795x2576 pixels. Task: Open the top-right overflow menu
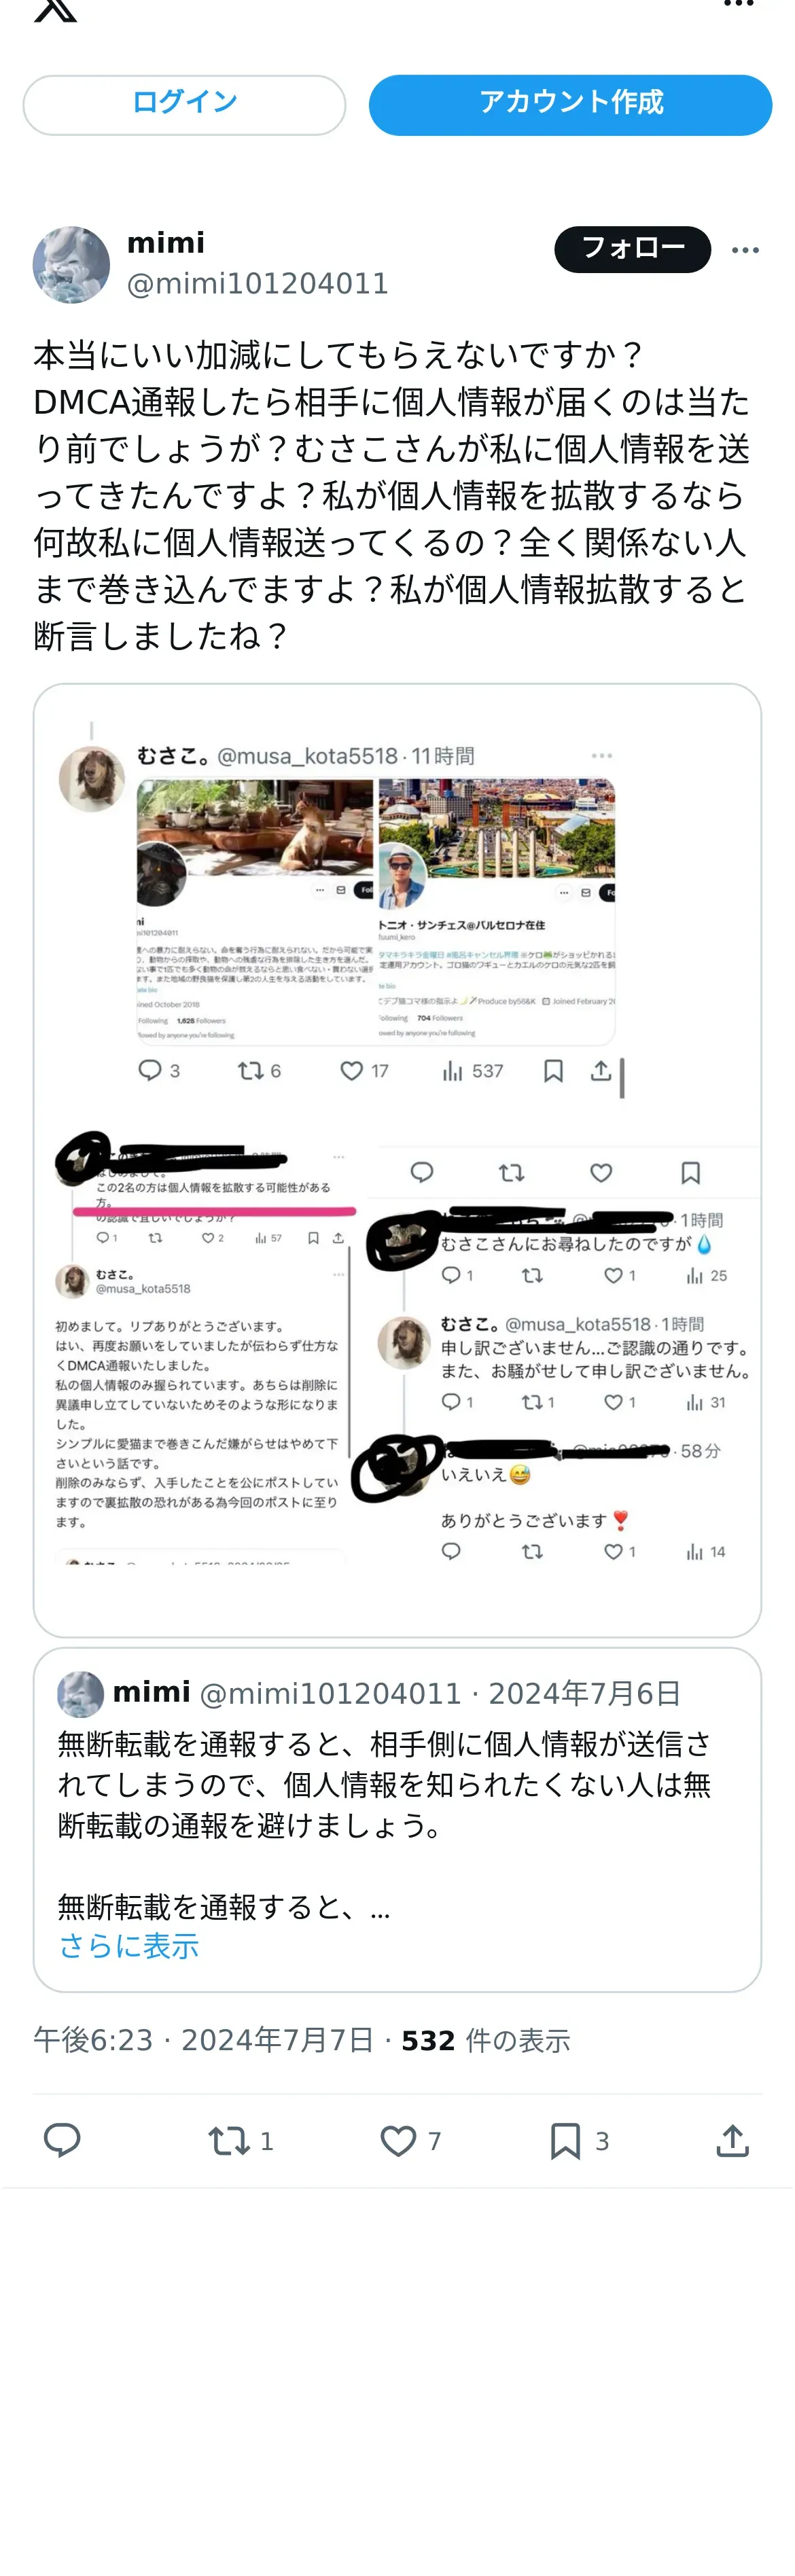pos(738,4)
